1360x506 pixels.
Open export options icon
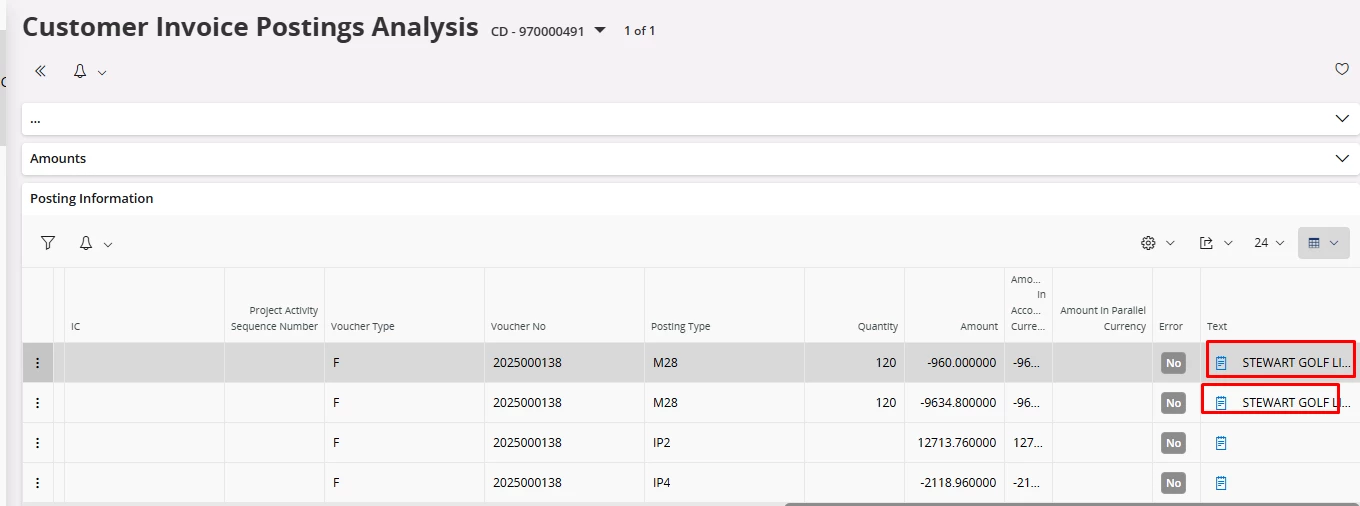(x=1206, y=243)
